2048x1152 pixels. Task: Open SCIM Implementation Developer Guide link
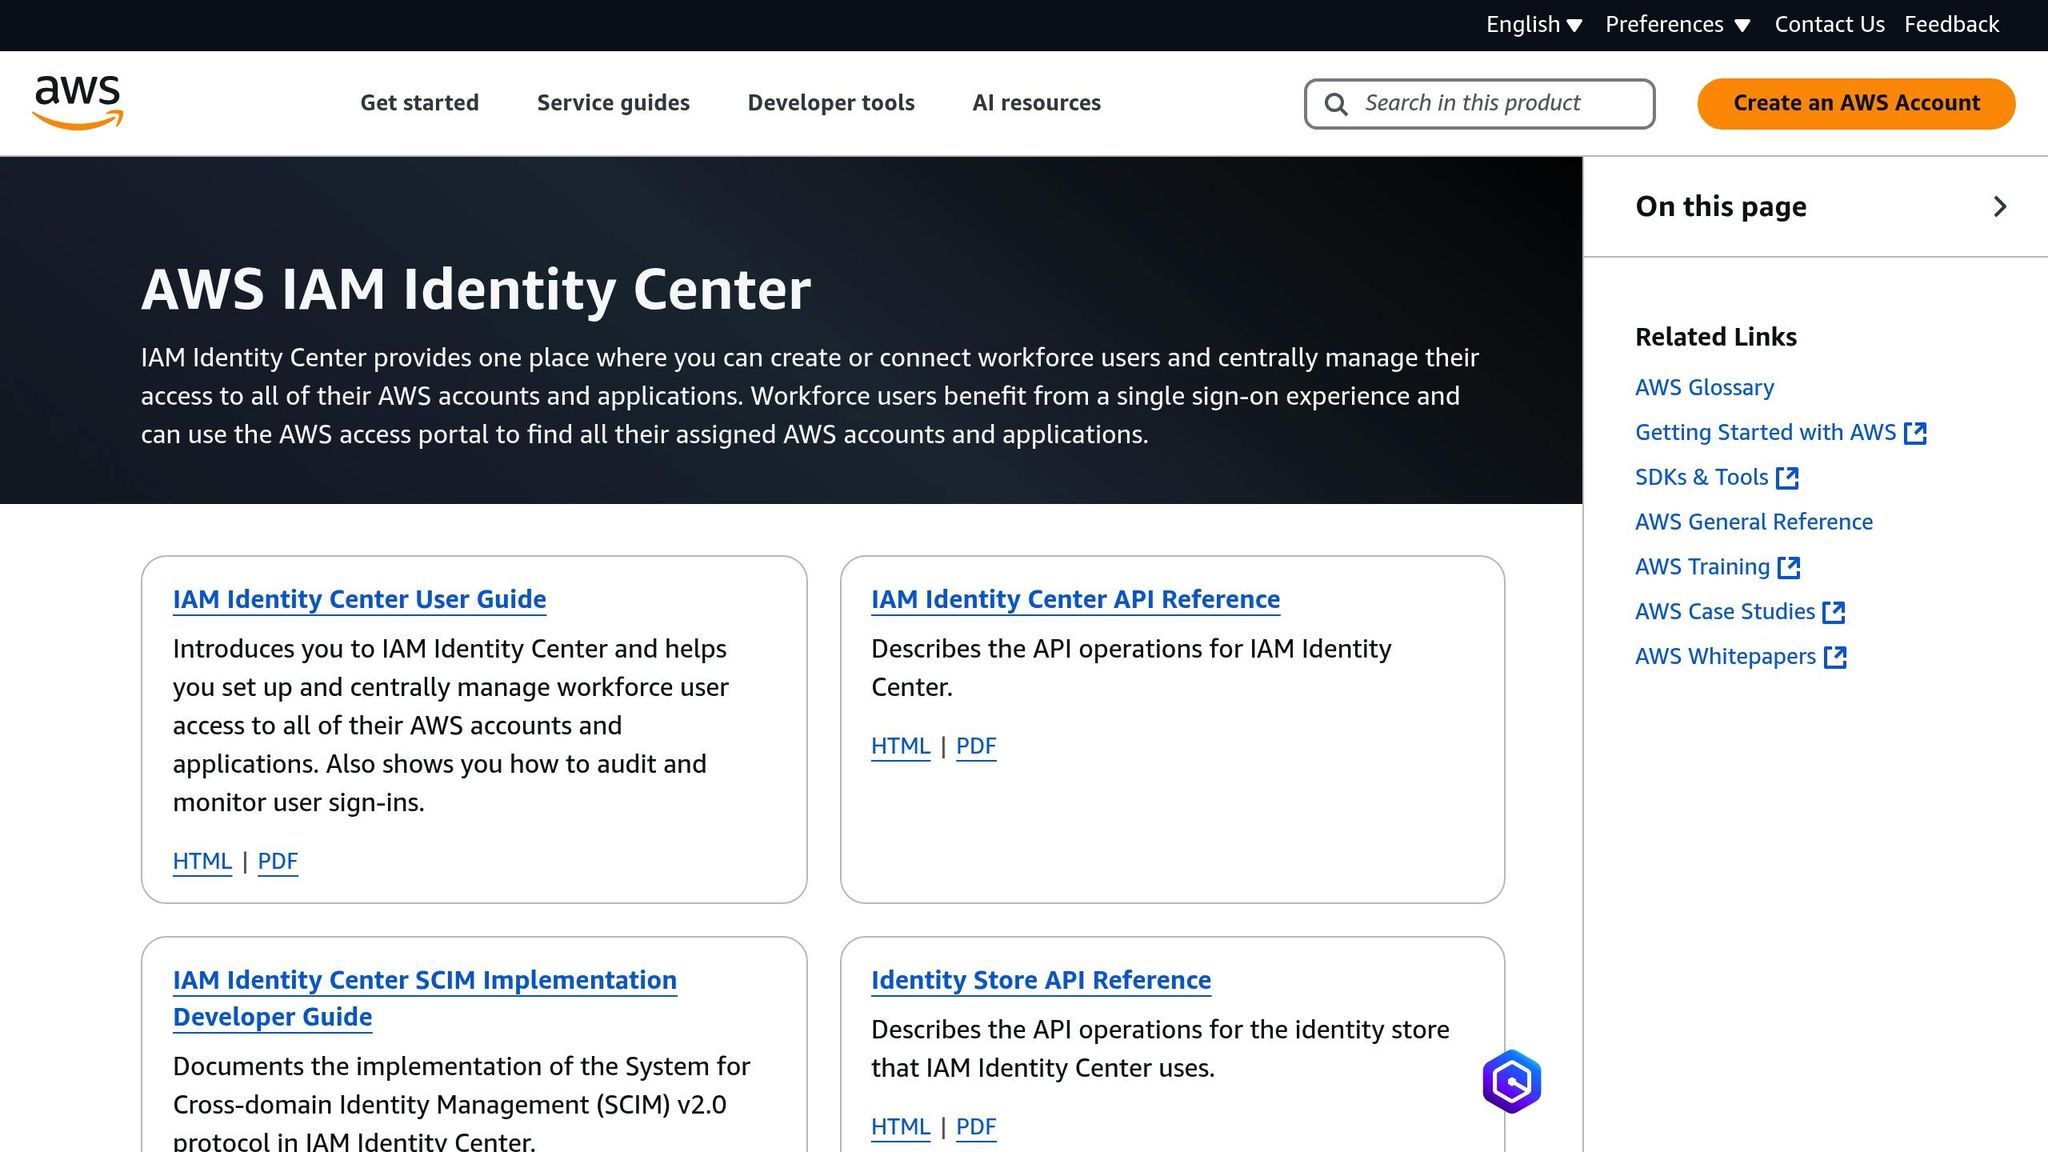[x=425, y=998]
